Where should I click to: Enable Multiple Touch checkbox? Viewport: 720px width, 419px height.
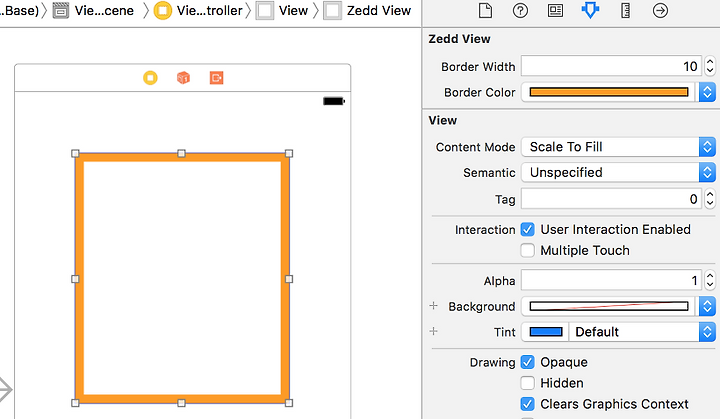point(528,250)
